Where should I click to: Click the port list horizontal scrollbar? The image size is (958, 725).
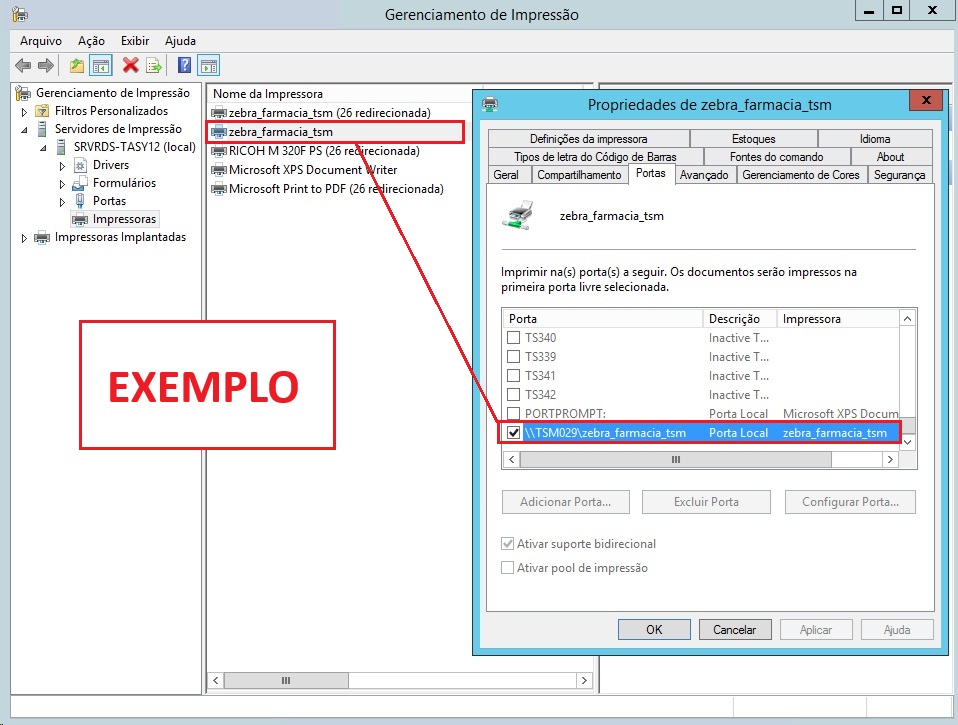coord(675,459)
